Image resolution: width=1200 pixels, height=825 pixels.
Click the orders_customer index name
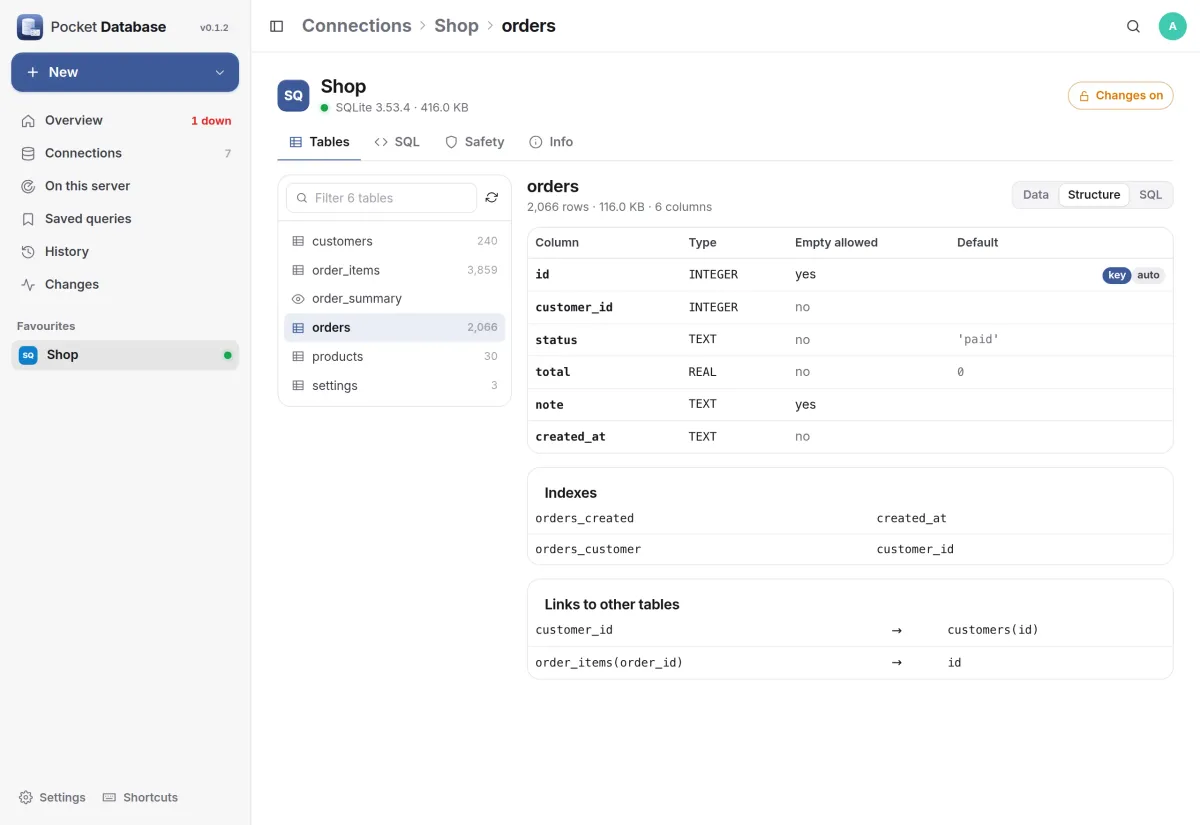tap(588, 549)
